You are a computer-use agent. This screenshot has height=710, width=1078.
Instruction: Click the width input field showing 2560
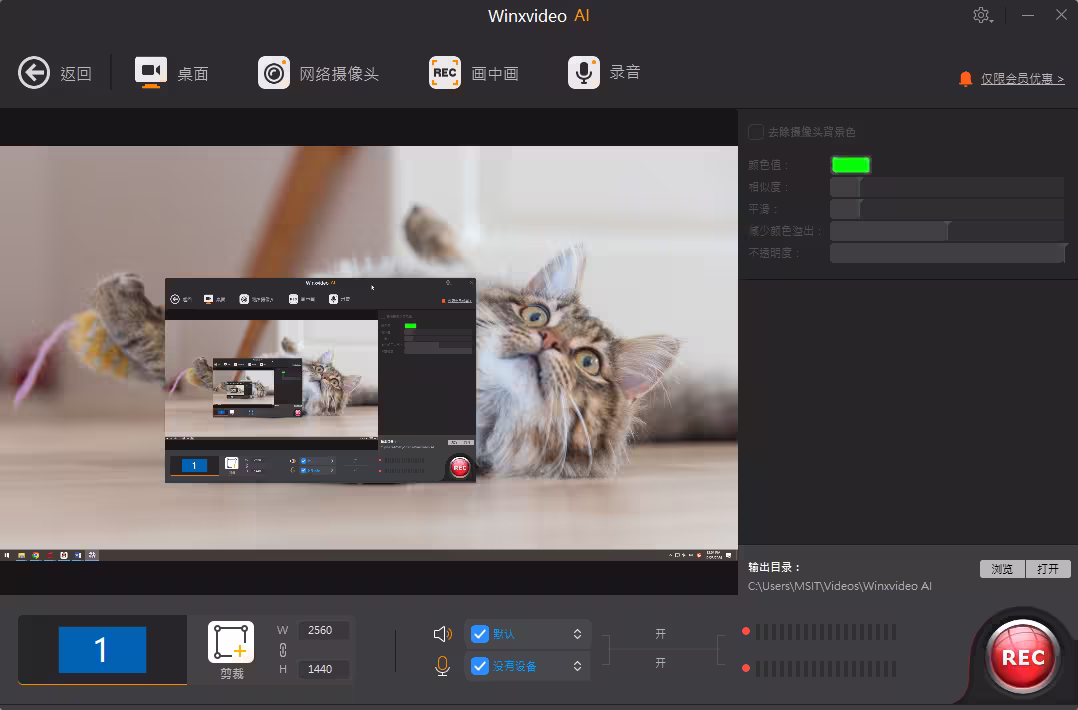(x=323, y=630)
